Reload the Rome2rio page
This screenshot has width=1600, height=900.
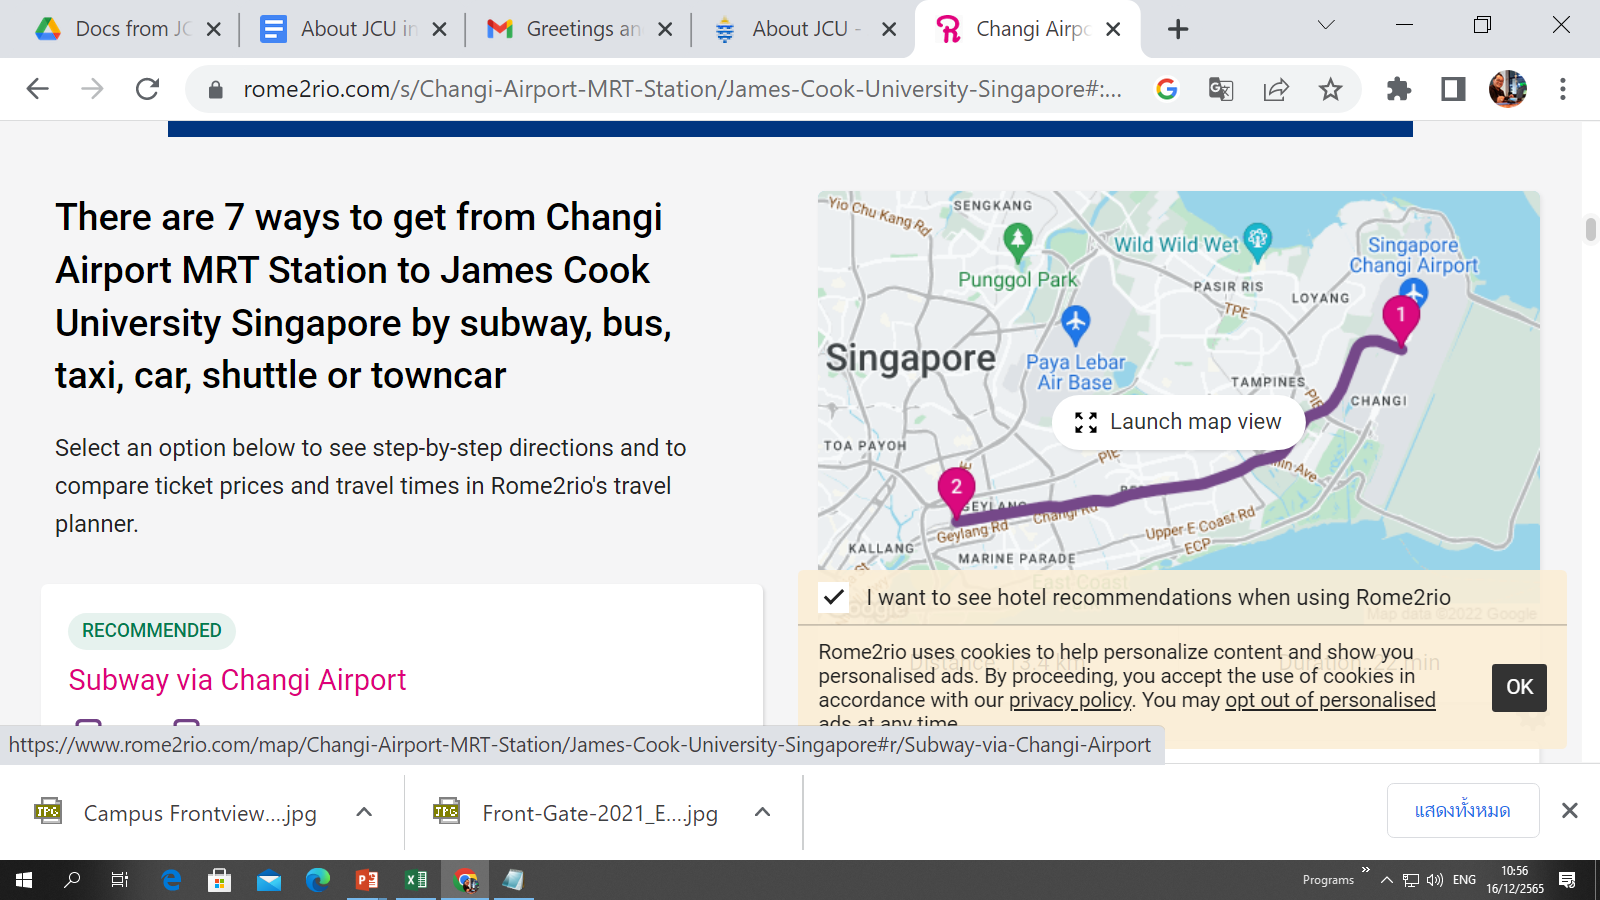(148, 89)
